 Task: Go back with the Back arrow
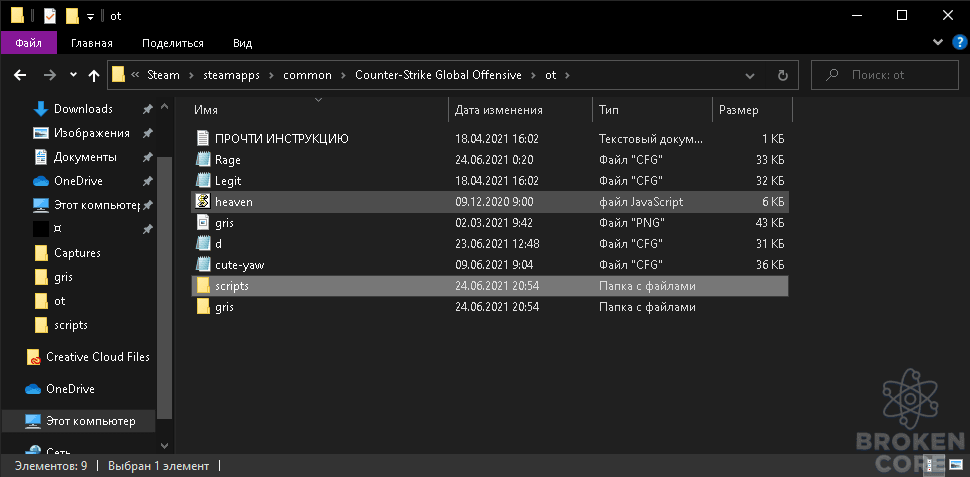(20, 75)
